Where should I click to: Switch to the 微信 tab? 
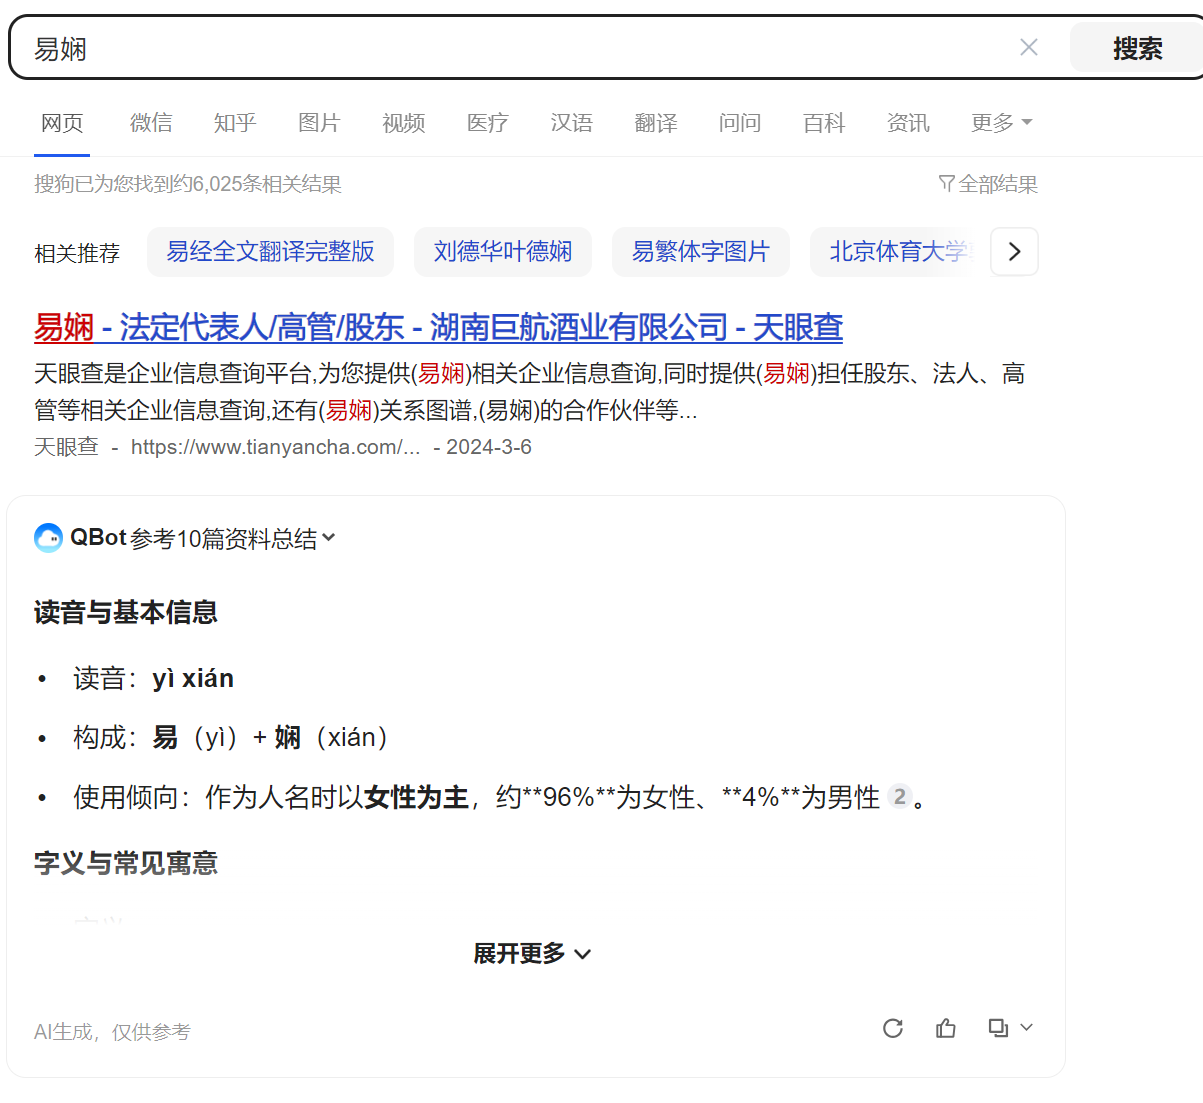coord(151,123)
